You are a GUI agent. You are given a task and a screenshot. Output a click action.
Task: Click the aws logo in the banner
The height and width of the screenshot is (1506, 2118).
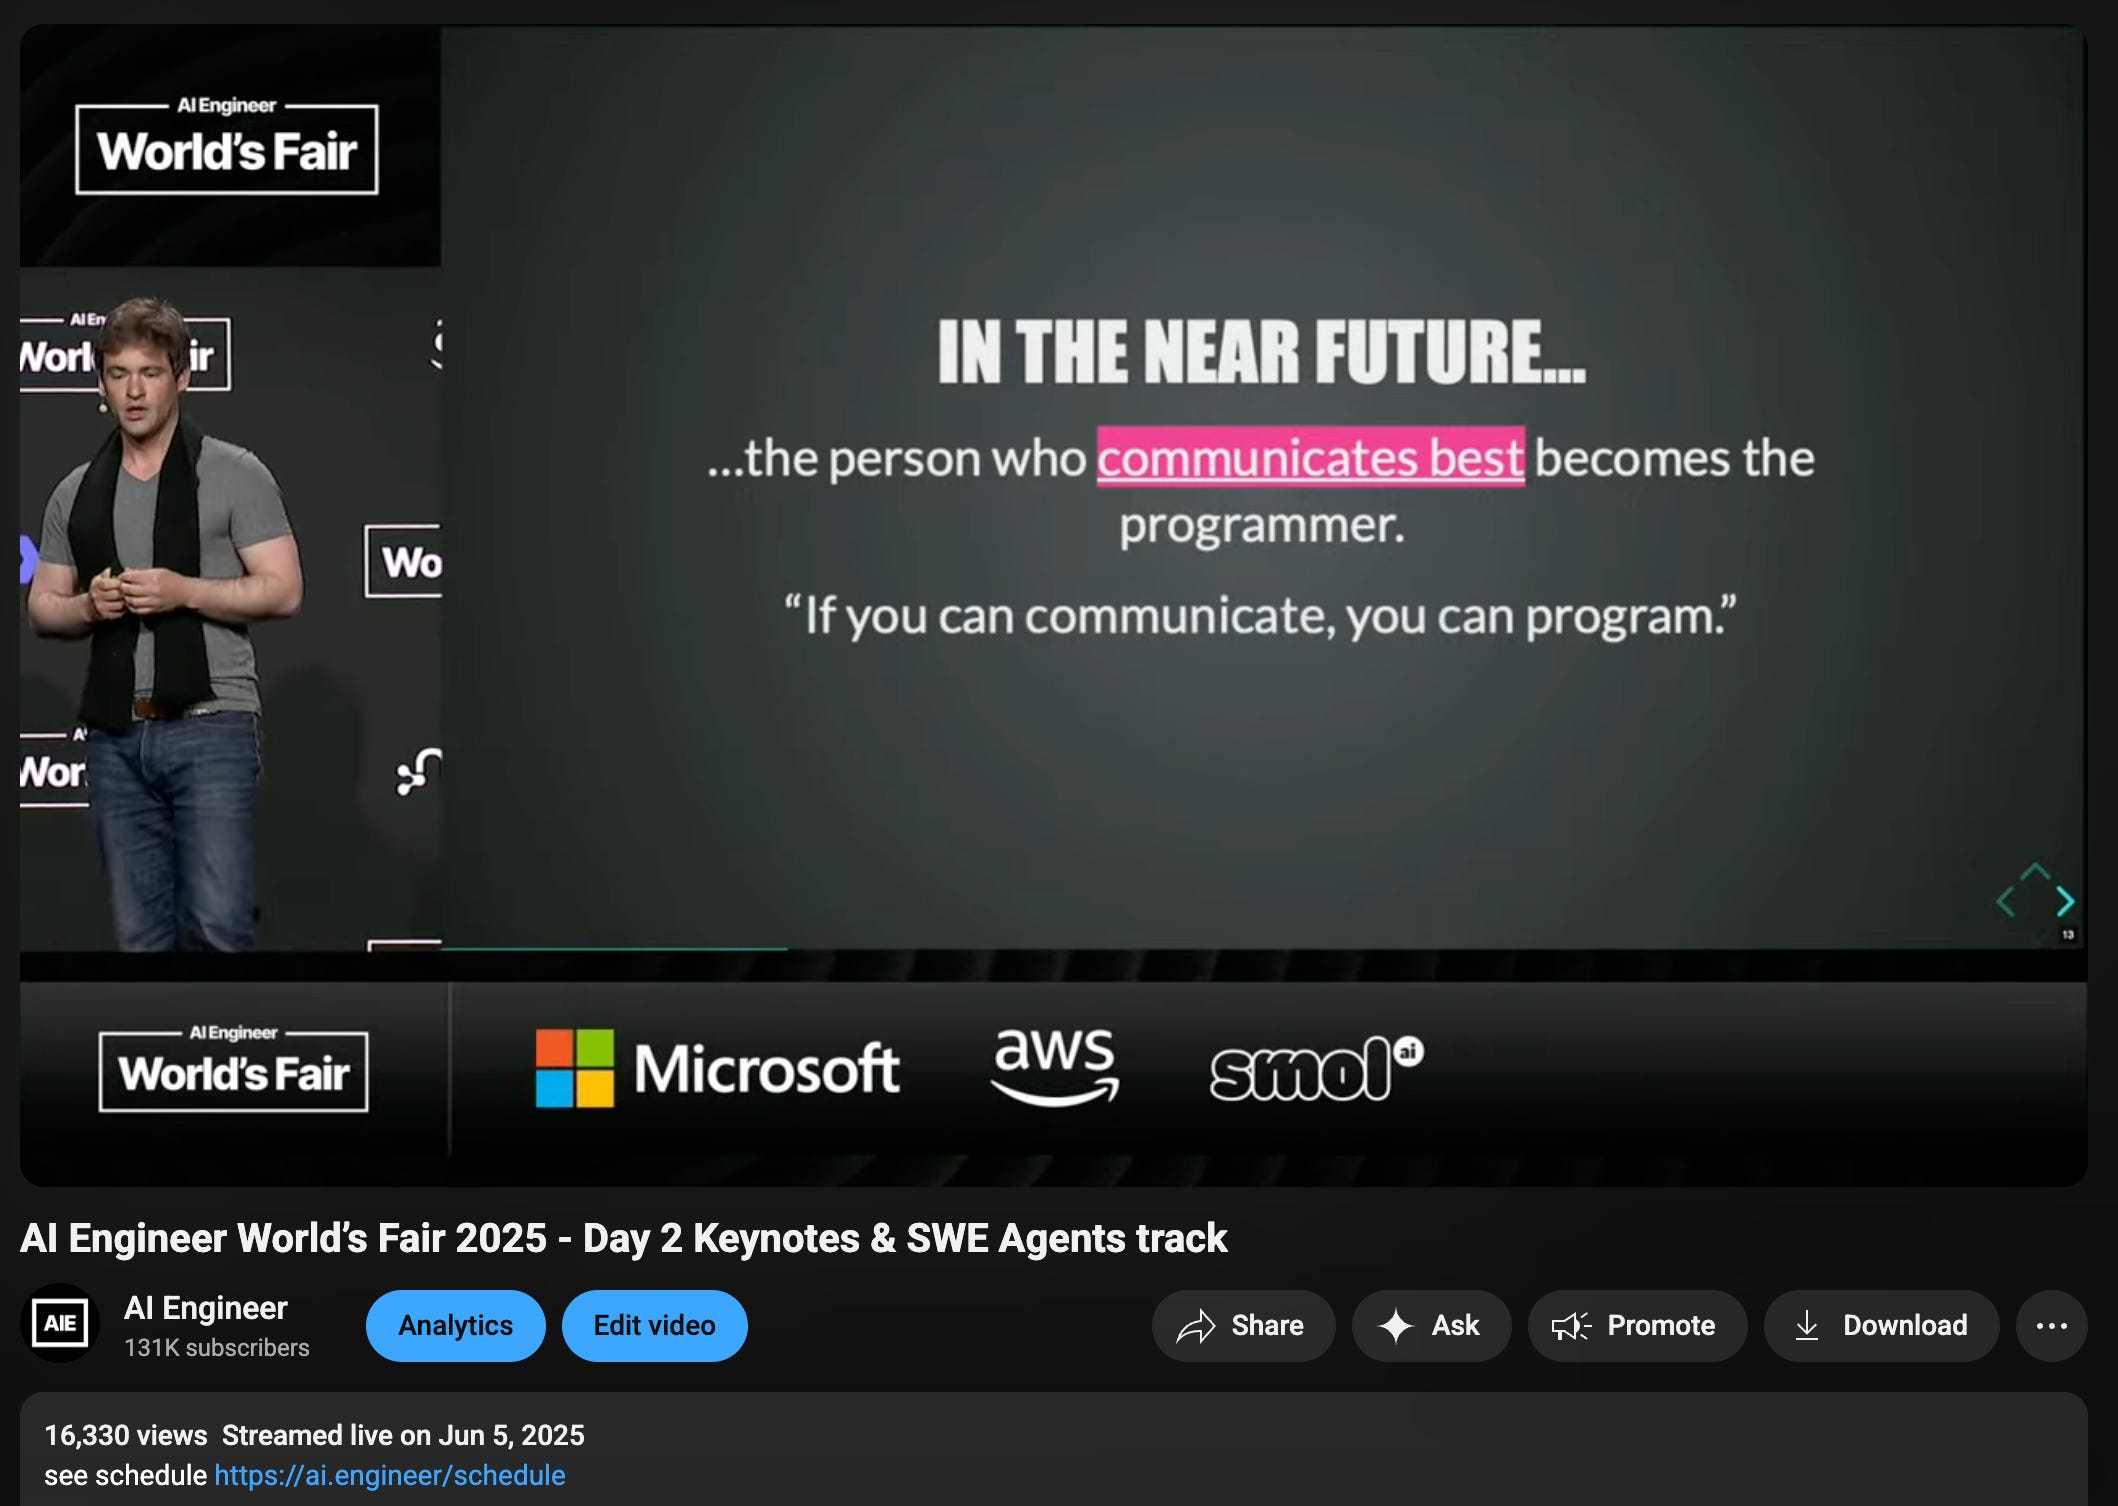tap(1054, 1066)
